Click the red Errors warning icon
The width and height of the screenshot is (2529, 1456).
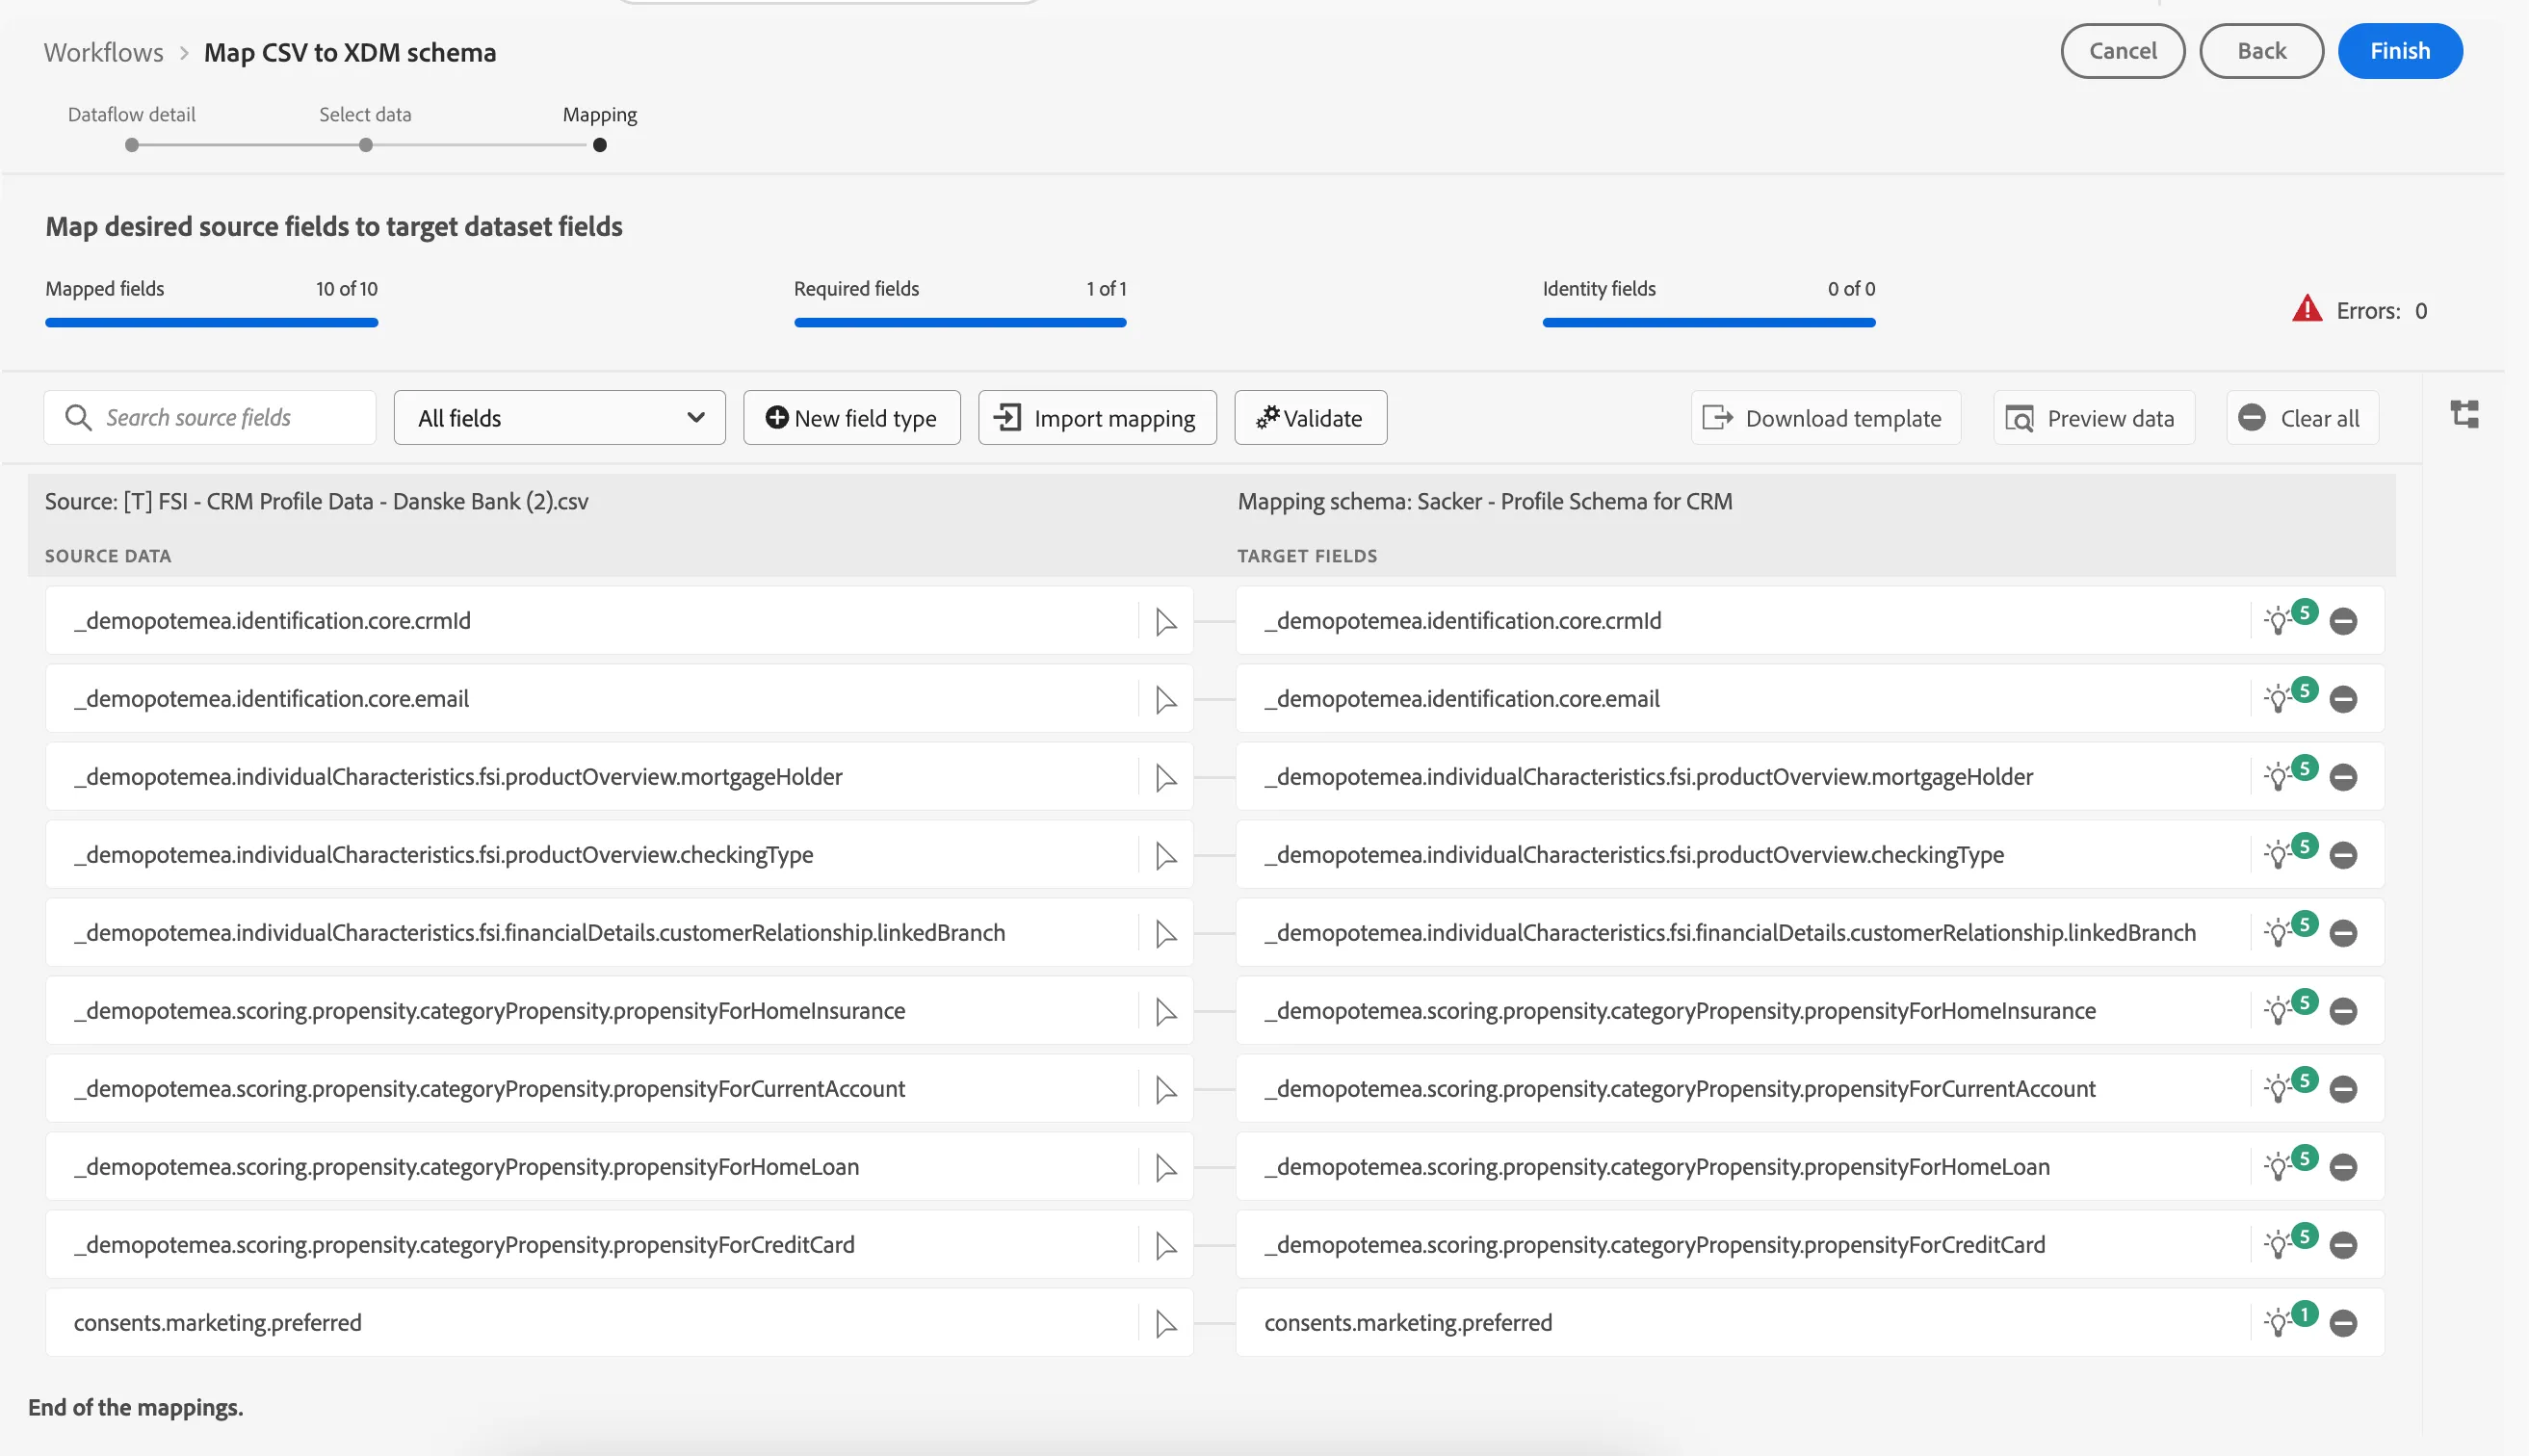coord(2306,309)
